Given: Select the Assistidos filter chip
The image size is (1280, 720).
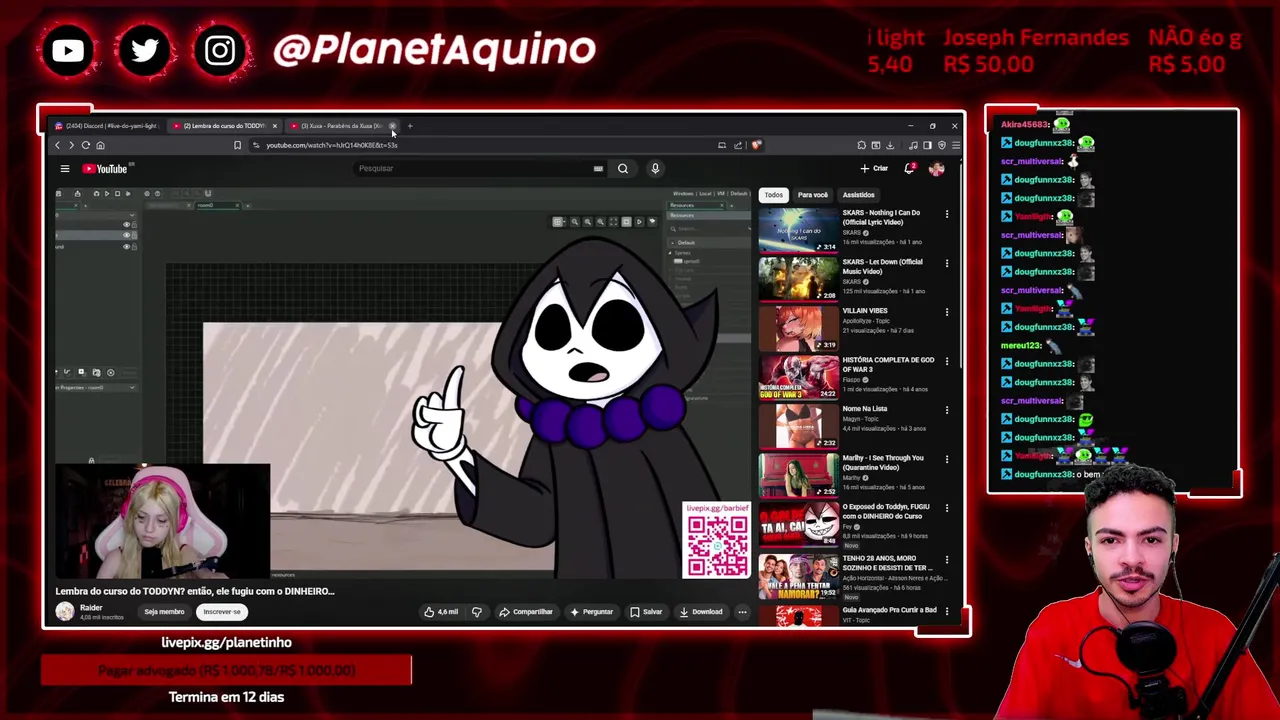Looking at the screenshot, I should pos(858,195).
